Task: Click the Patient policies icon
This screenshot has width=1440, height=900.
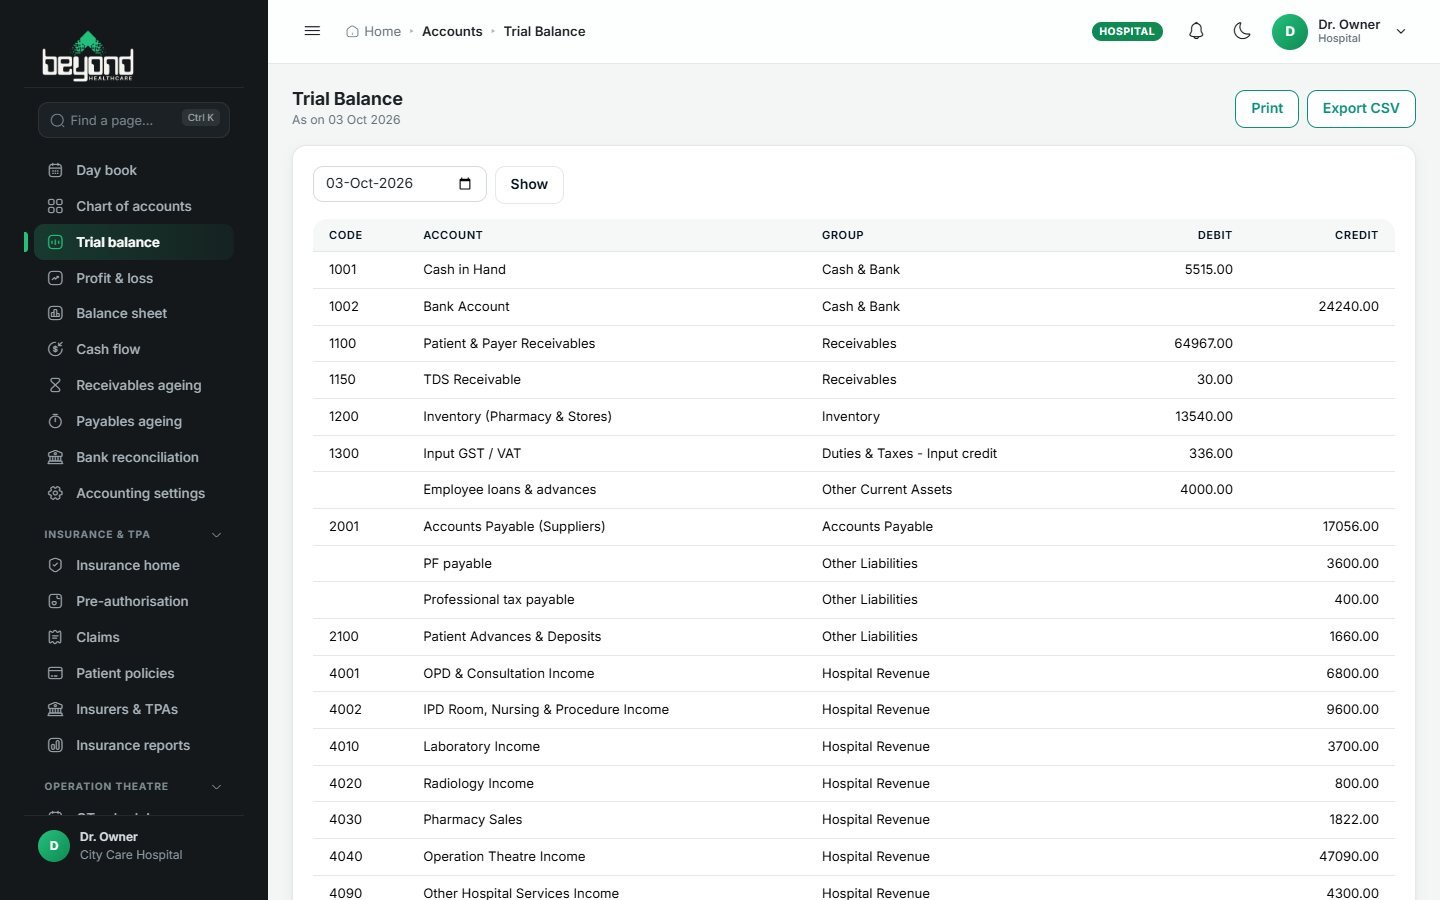Action: point(55,673)
